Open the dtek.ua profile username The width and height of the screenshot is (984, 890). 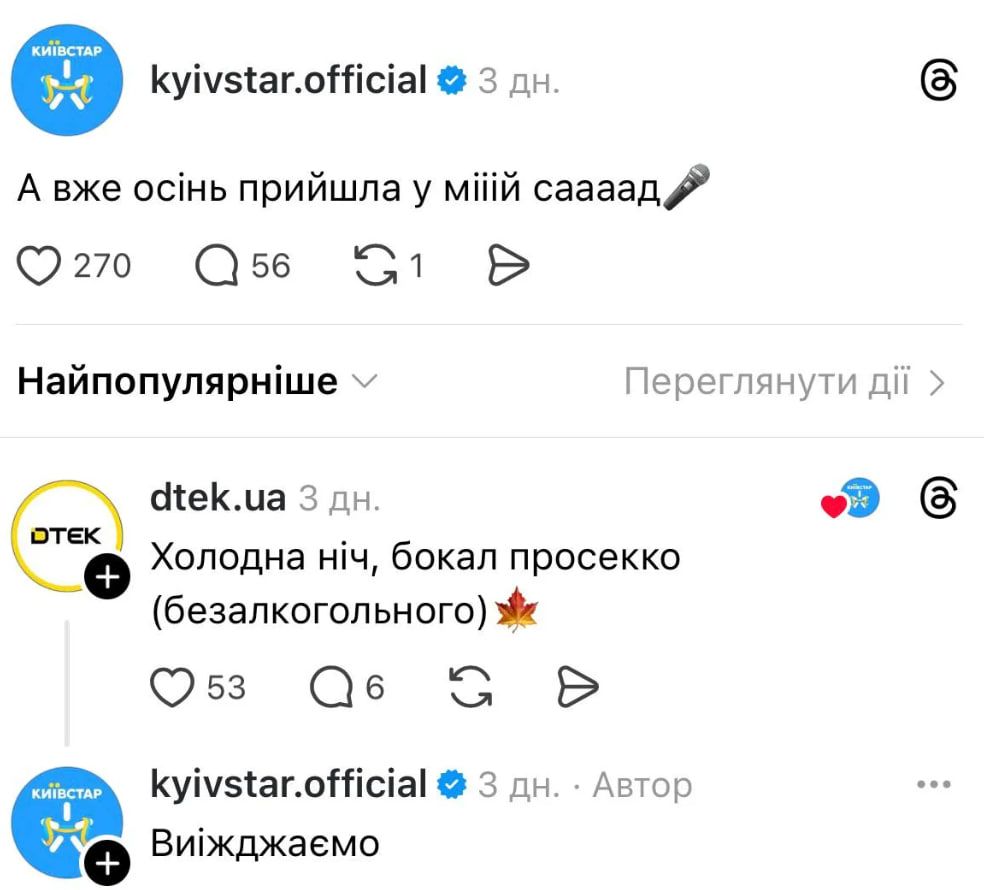point(218,498)
